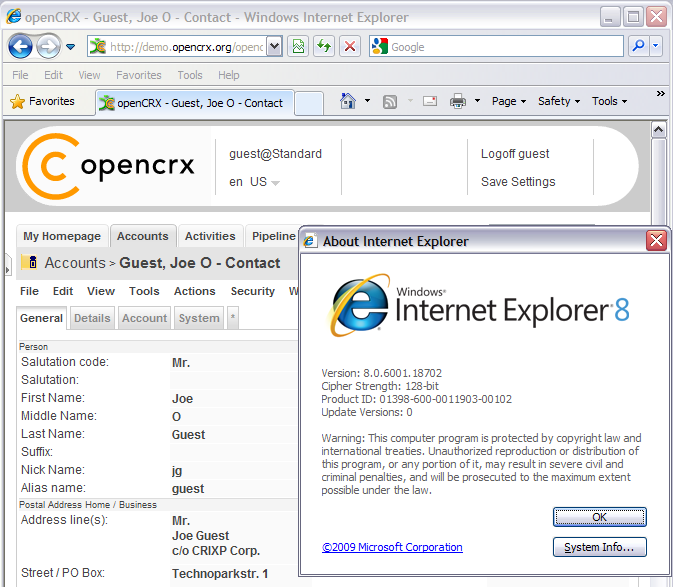The image size is (673, 587).
Task: Open the openCRX Tools menu
Action: [x=144, y=291]
